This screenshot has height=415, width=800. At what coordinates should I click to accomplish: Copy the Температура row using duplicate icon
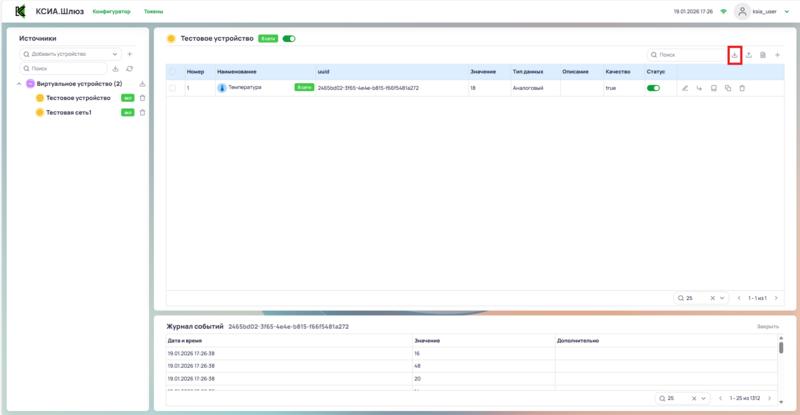tap(727, 88)
